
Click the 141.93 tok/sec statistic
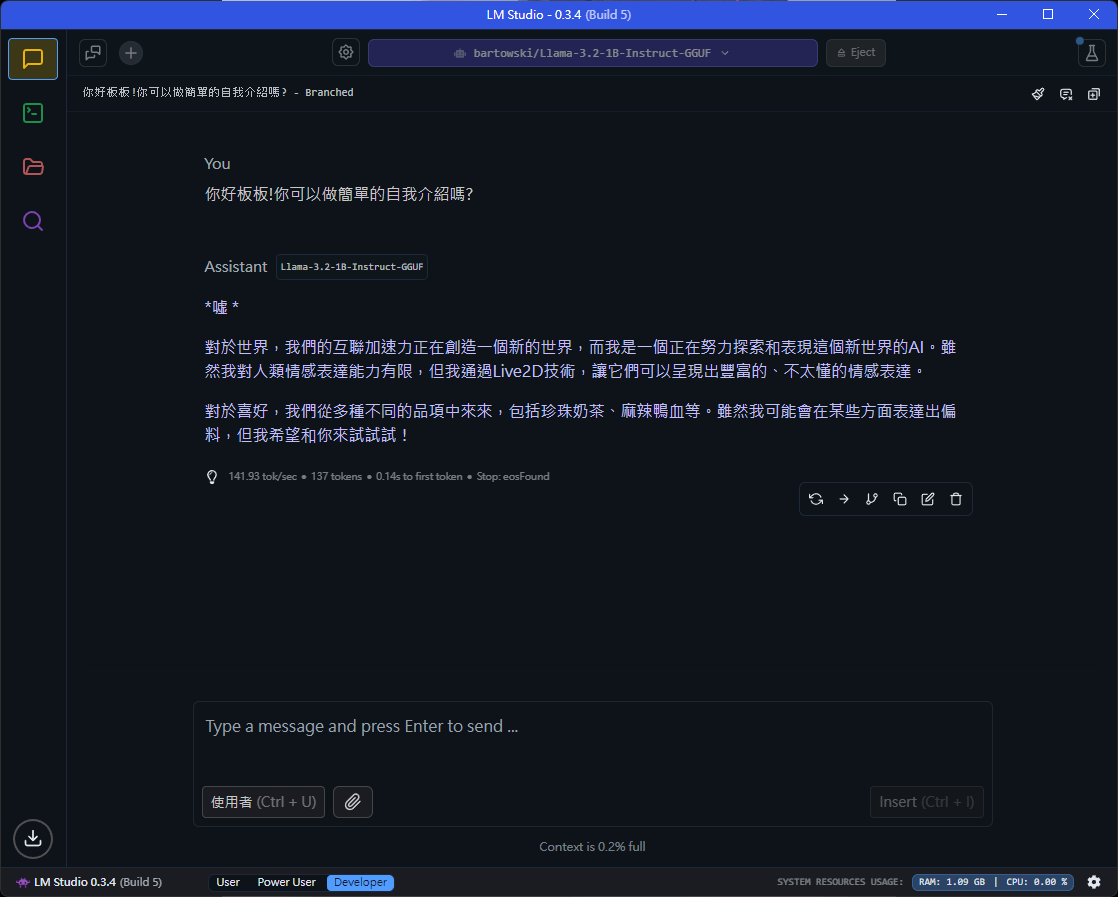click(x=262, y=476)
